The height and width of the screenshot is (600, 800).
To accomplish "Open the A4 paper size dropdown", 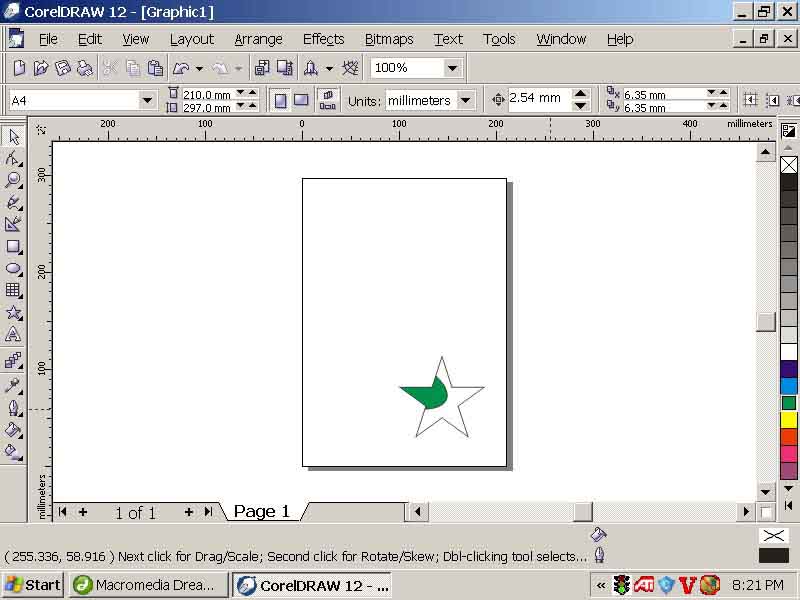I will click(x=147, y=101).
